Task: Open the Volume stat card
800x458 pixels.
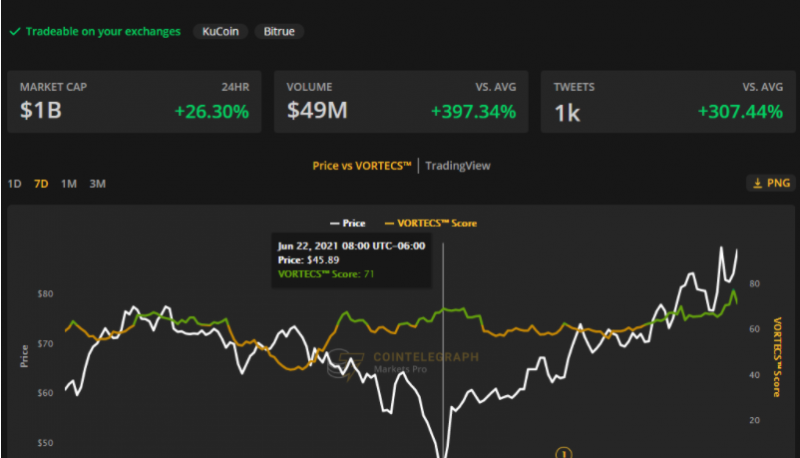Action: pyautogui.click(x=401, y=101)
